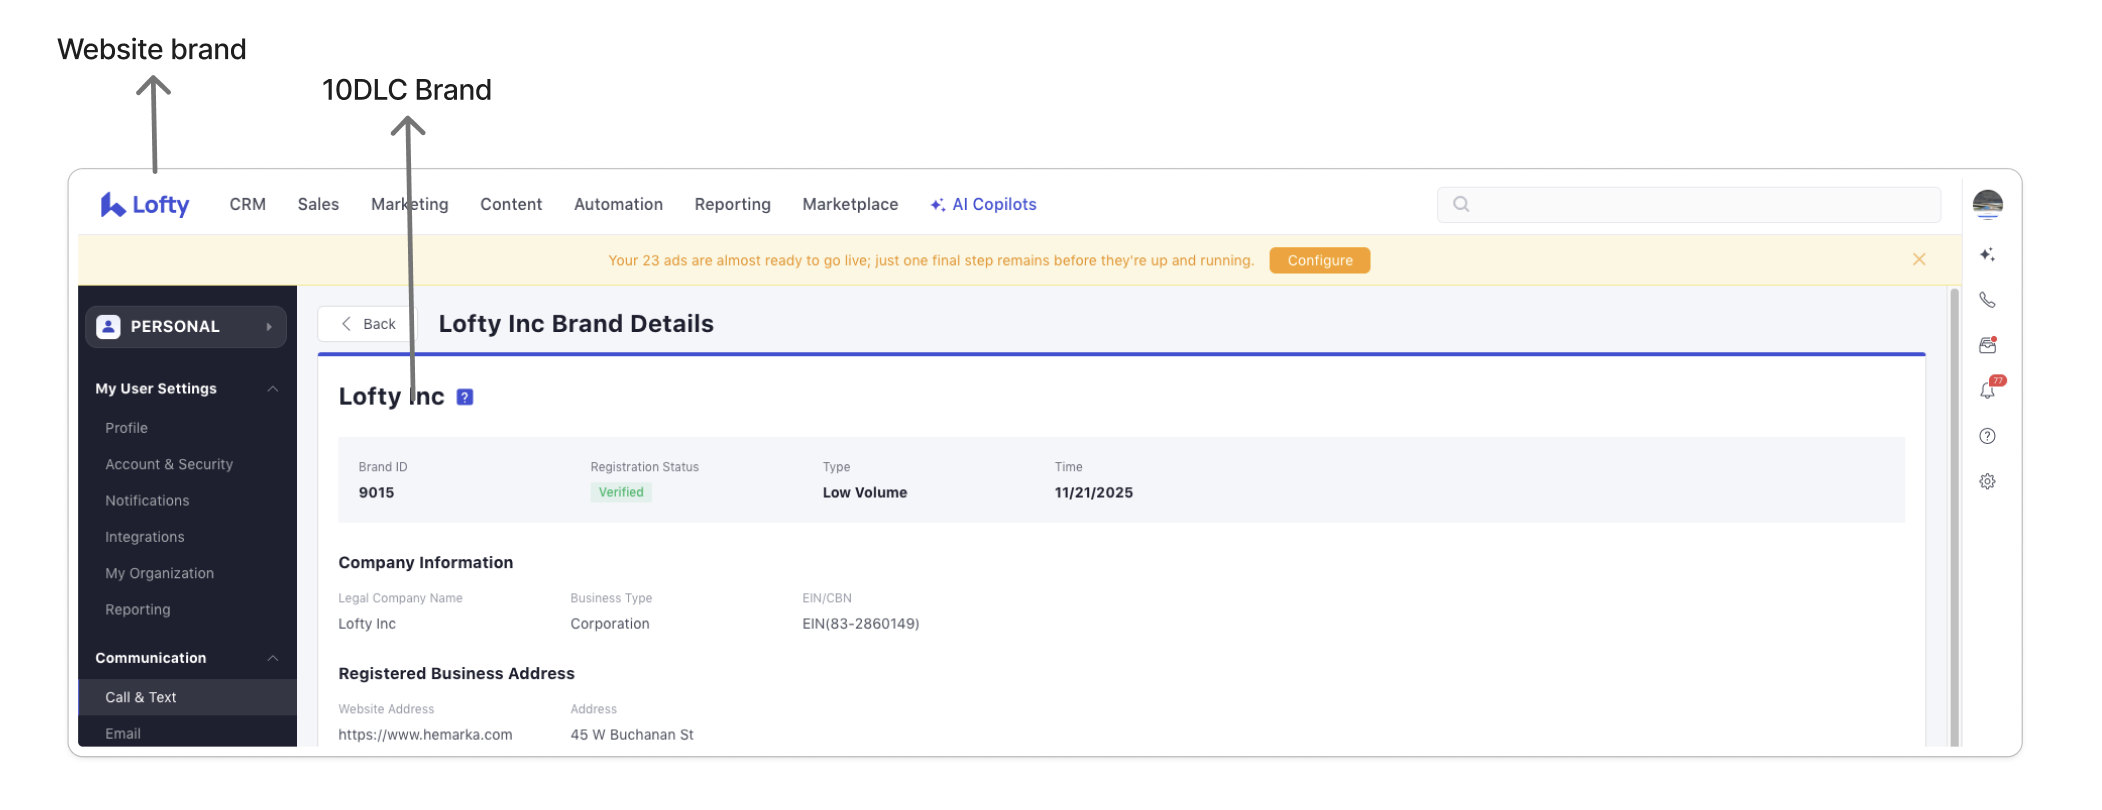This screenshot has width=2102, height=810.
Task: Collapse the Communication section
Action: tap(272, 658)
